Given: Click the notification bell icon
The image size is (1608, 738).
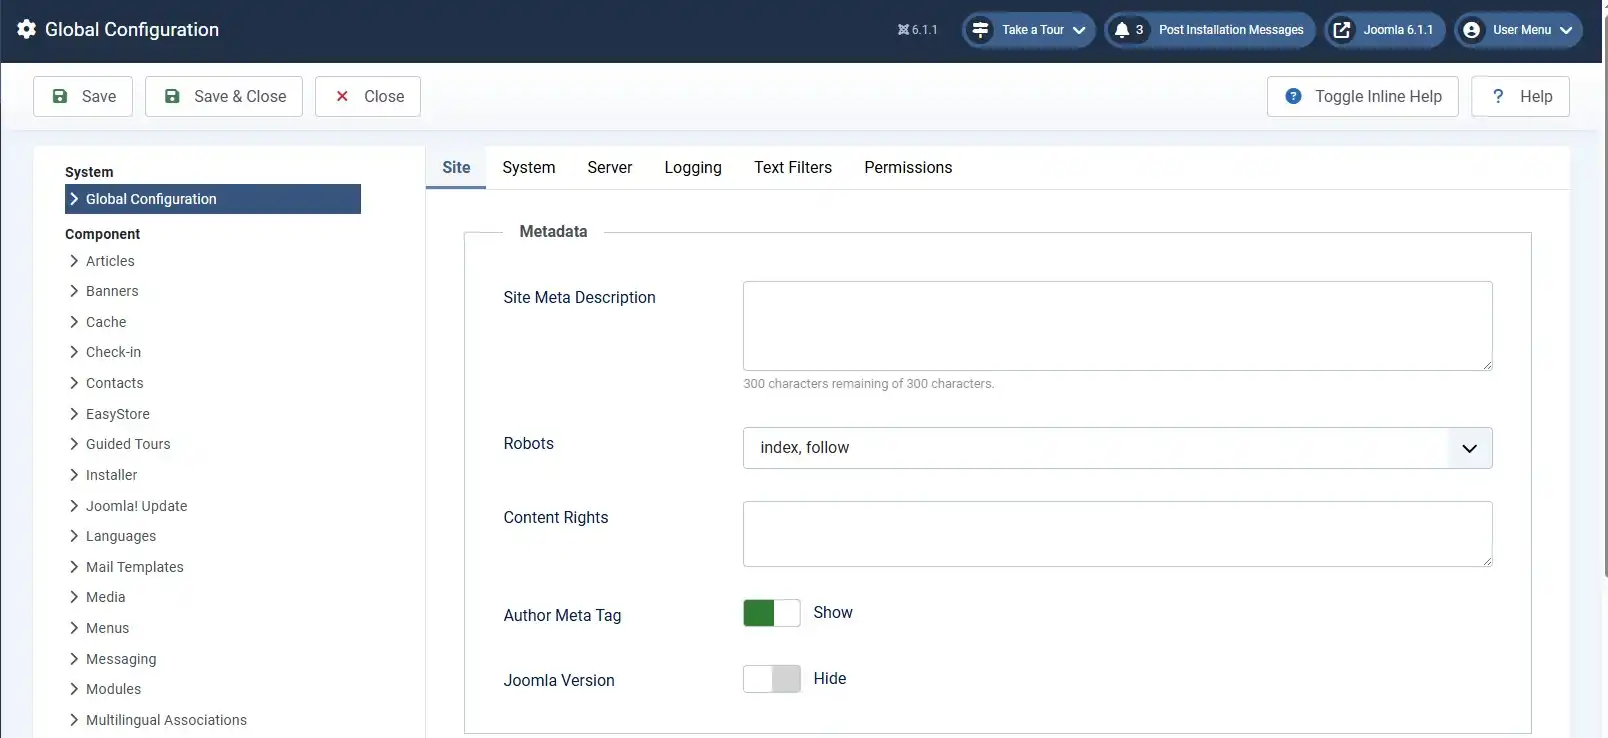Looking at the screenshot, I should click(1122, 30).
